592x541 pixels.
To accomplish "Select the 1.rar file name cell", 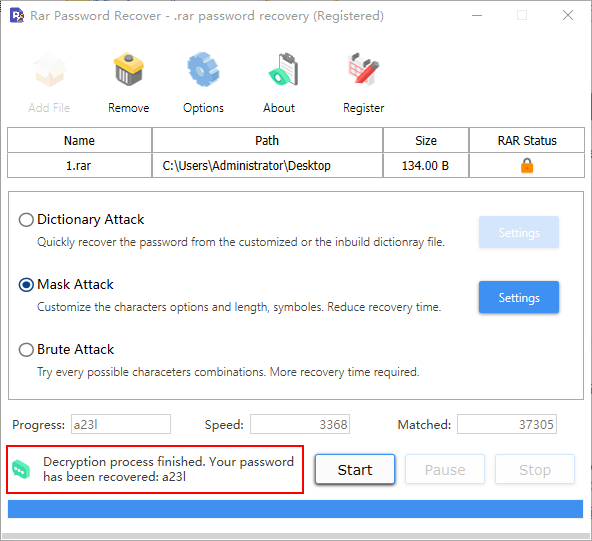I will coord(79,165).
